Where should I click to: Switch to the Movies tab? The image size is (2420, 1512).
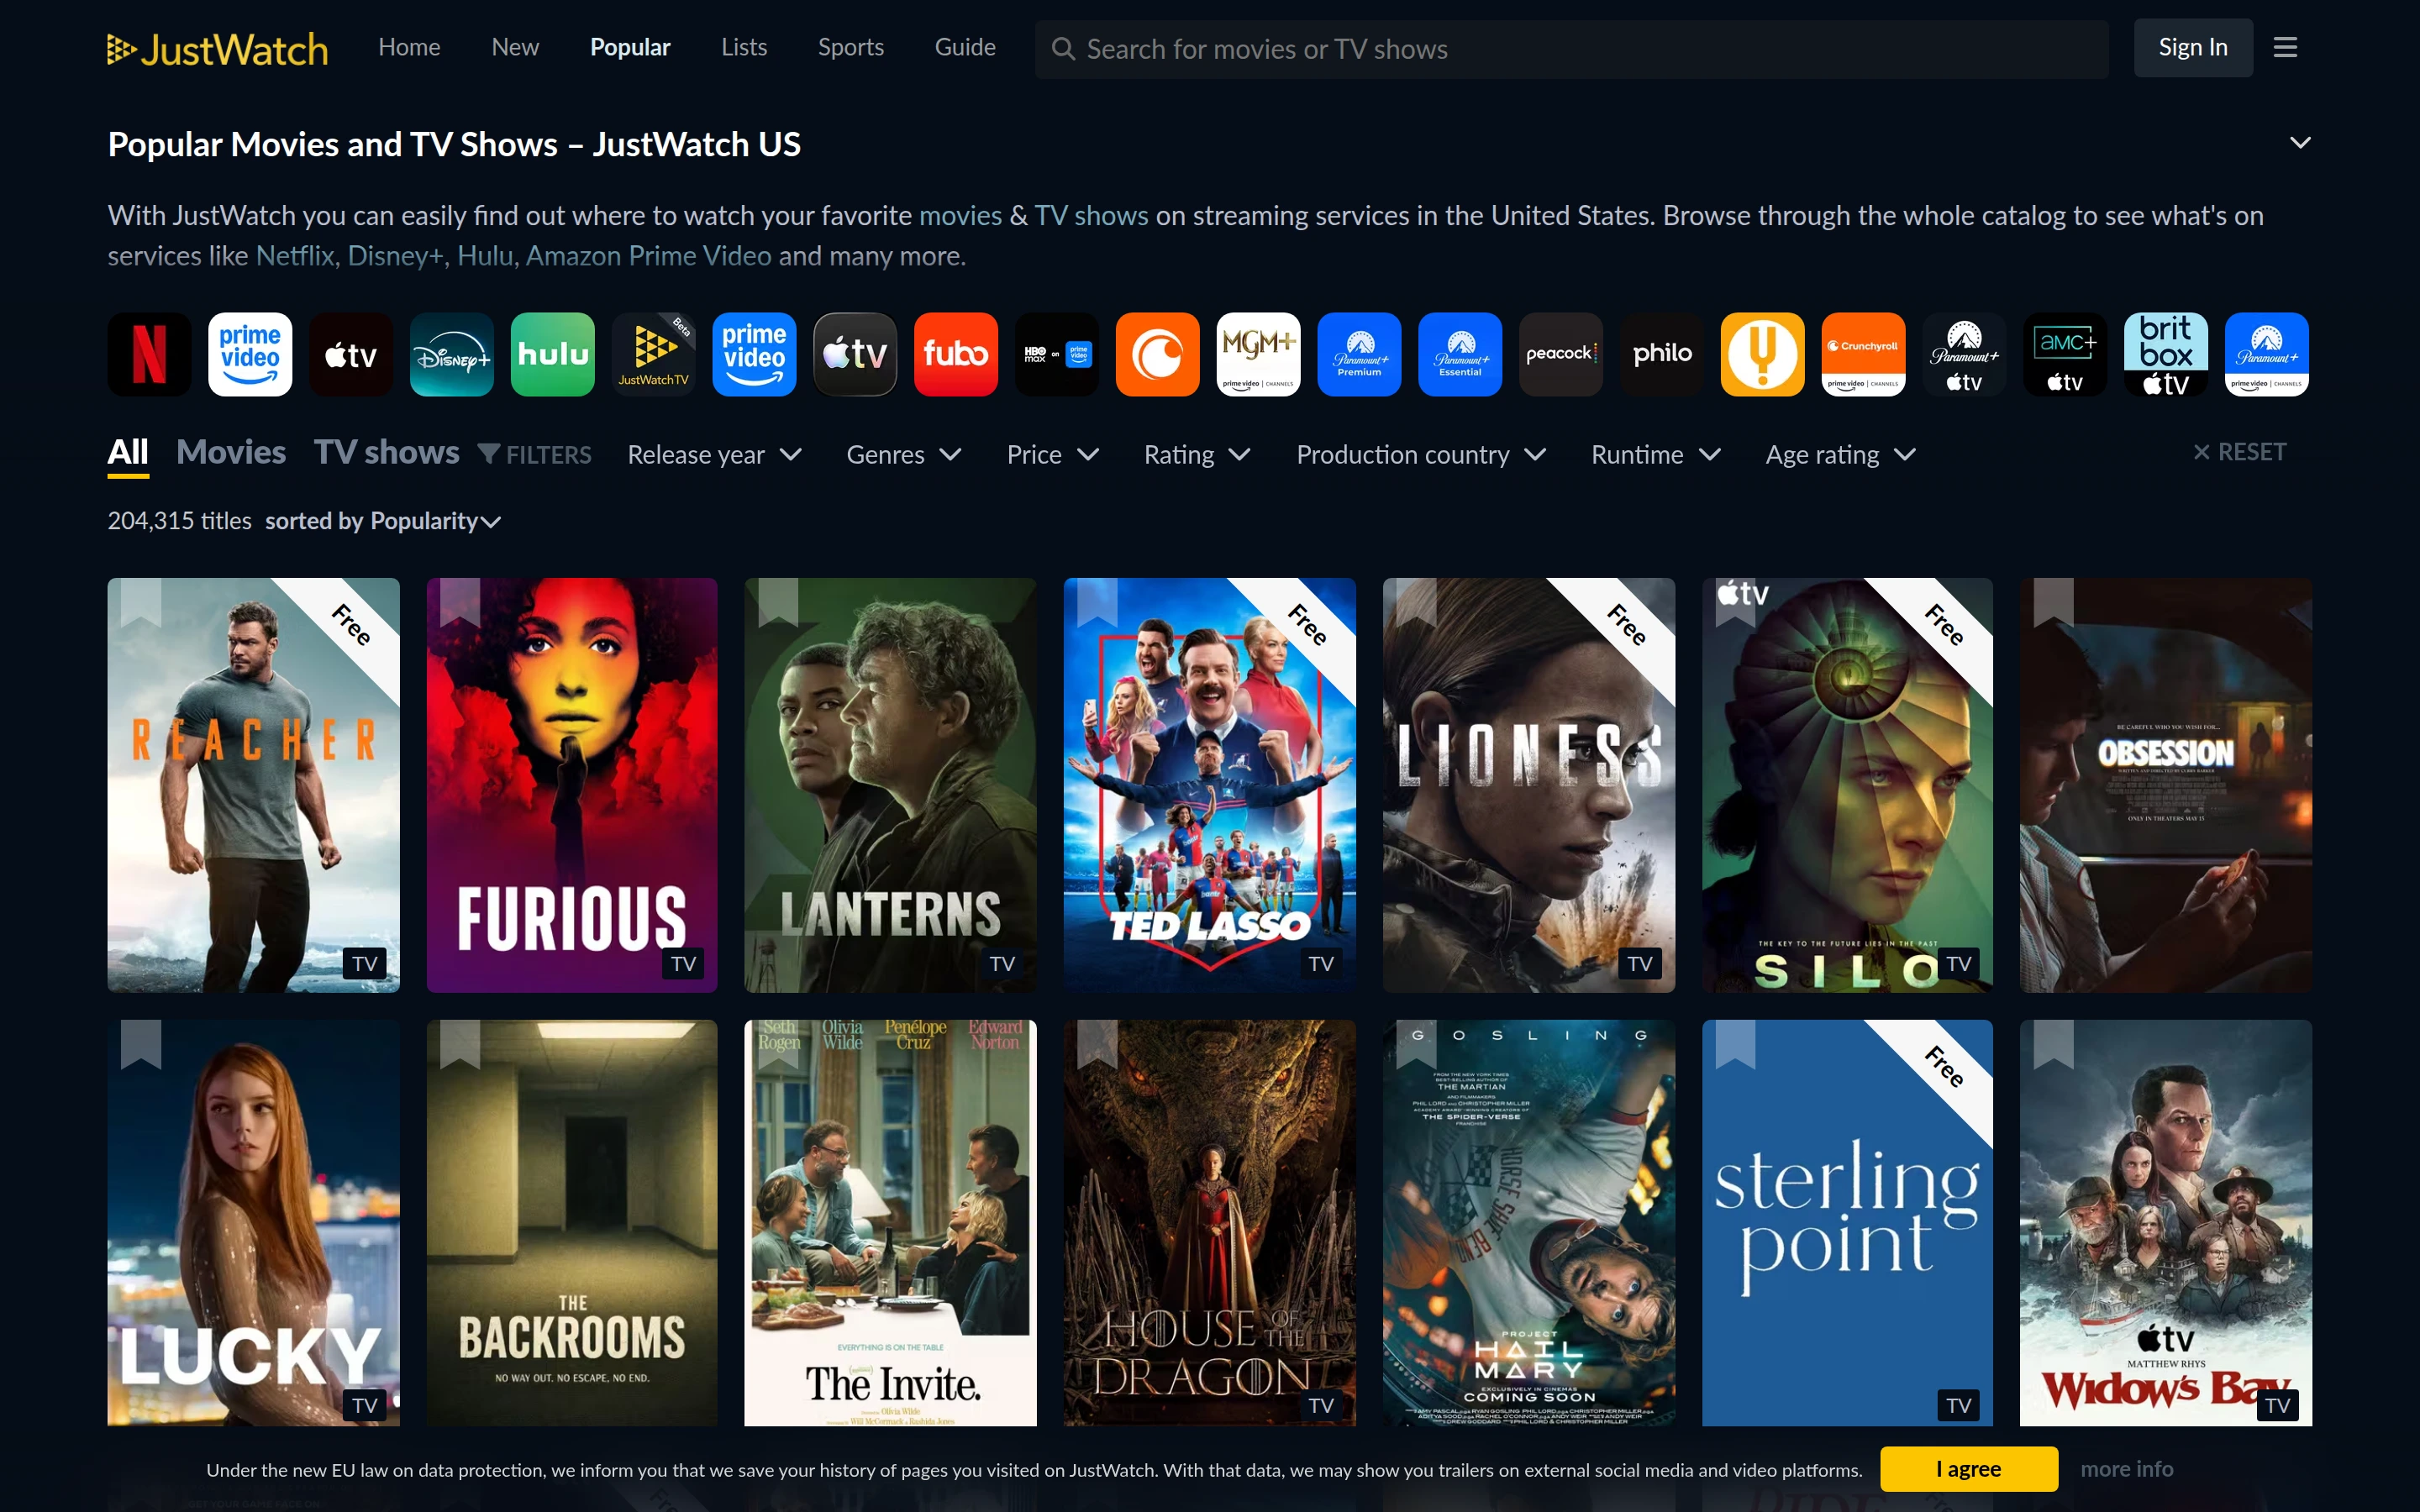click(x=231, y=452)
